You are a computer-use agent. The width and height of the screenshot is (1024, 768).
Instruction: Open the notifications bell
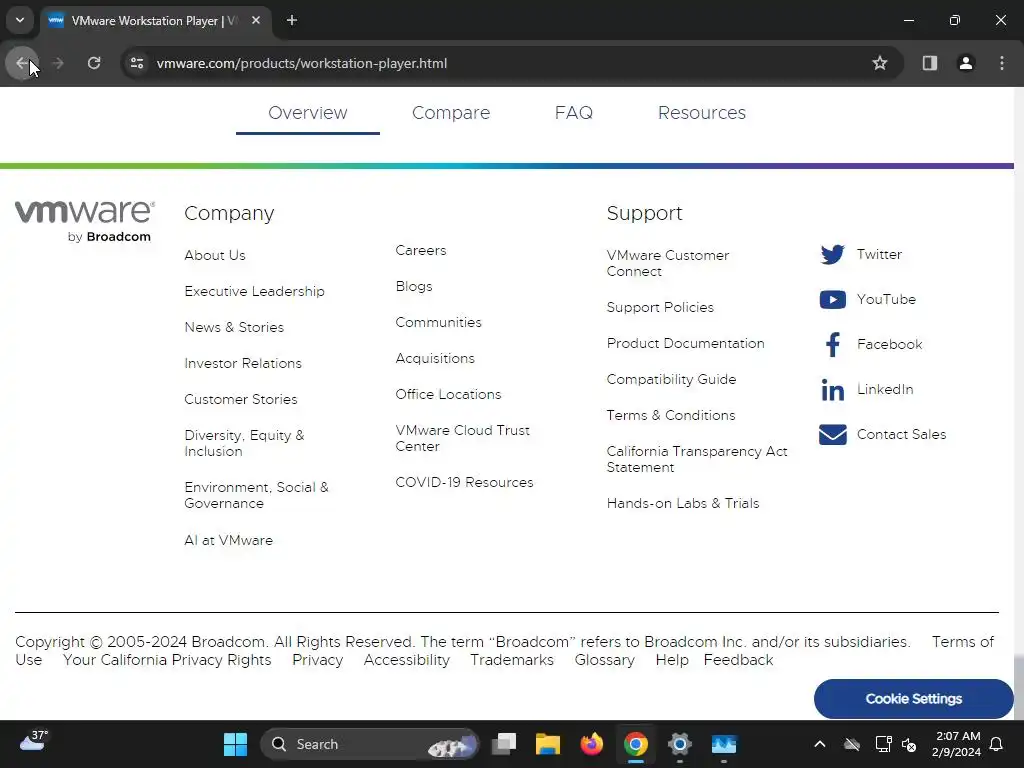tap(996, 744)
